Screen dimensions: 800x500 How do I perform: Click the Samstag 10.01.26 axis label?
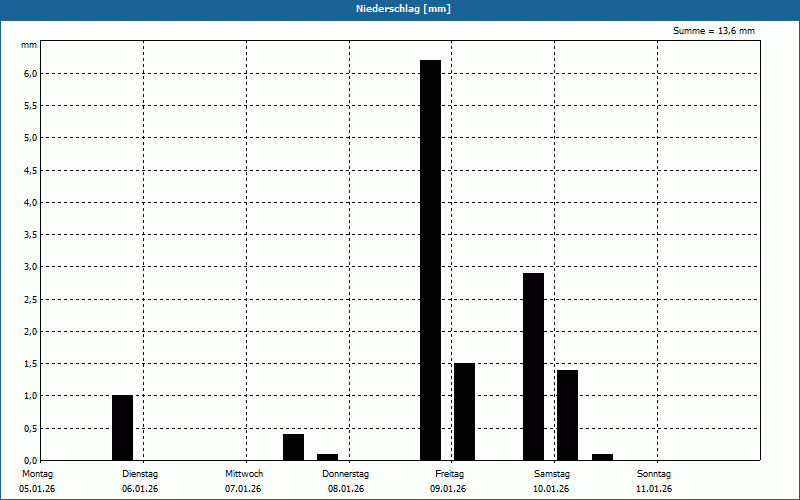552,481
